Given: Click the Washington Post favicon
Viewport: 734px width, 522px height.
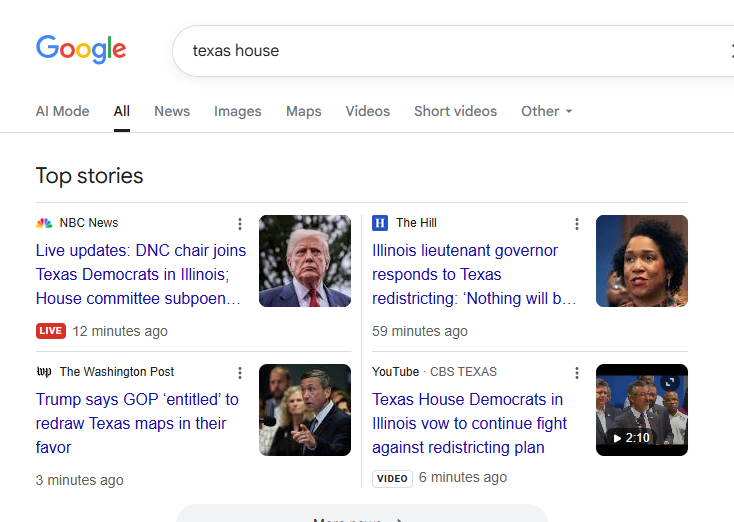Looking at the screenshot, I should tap(44, 372).
